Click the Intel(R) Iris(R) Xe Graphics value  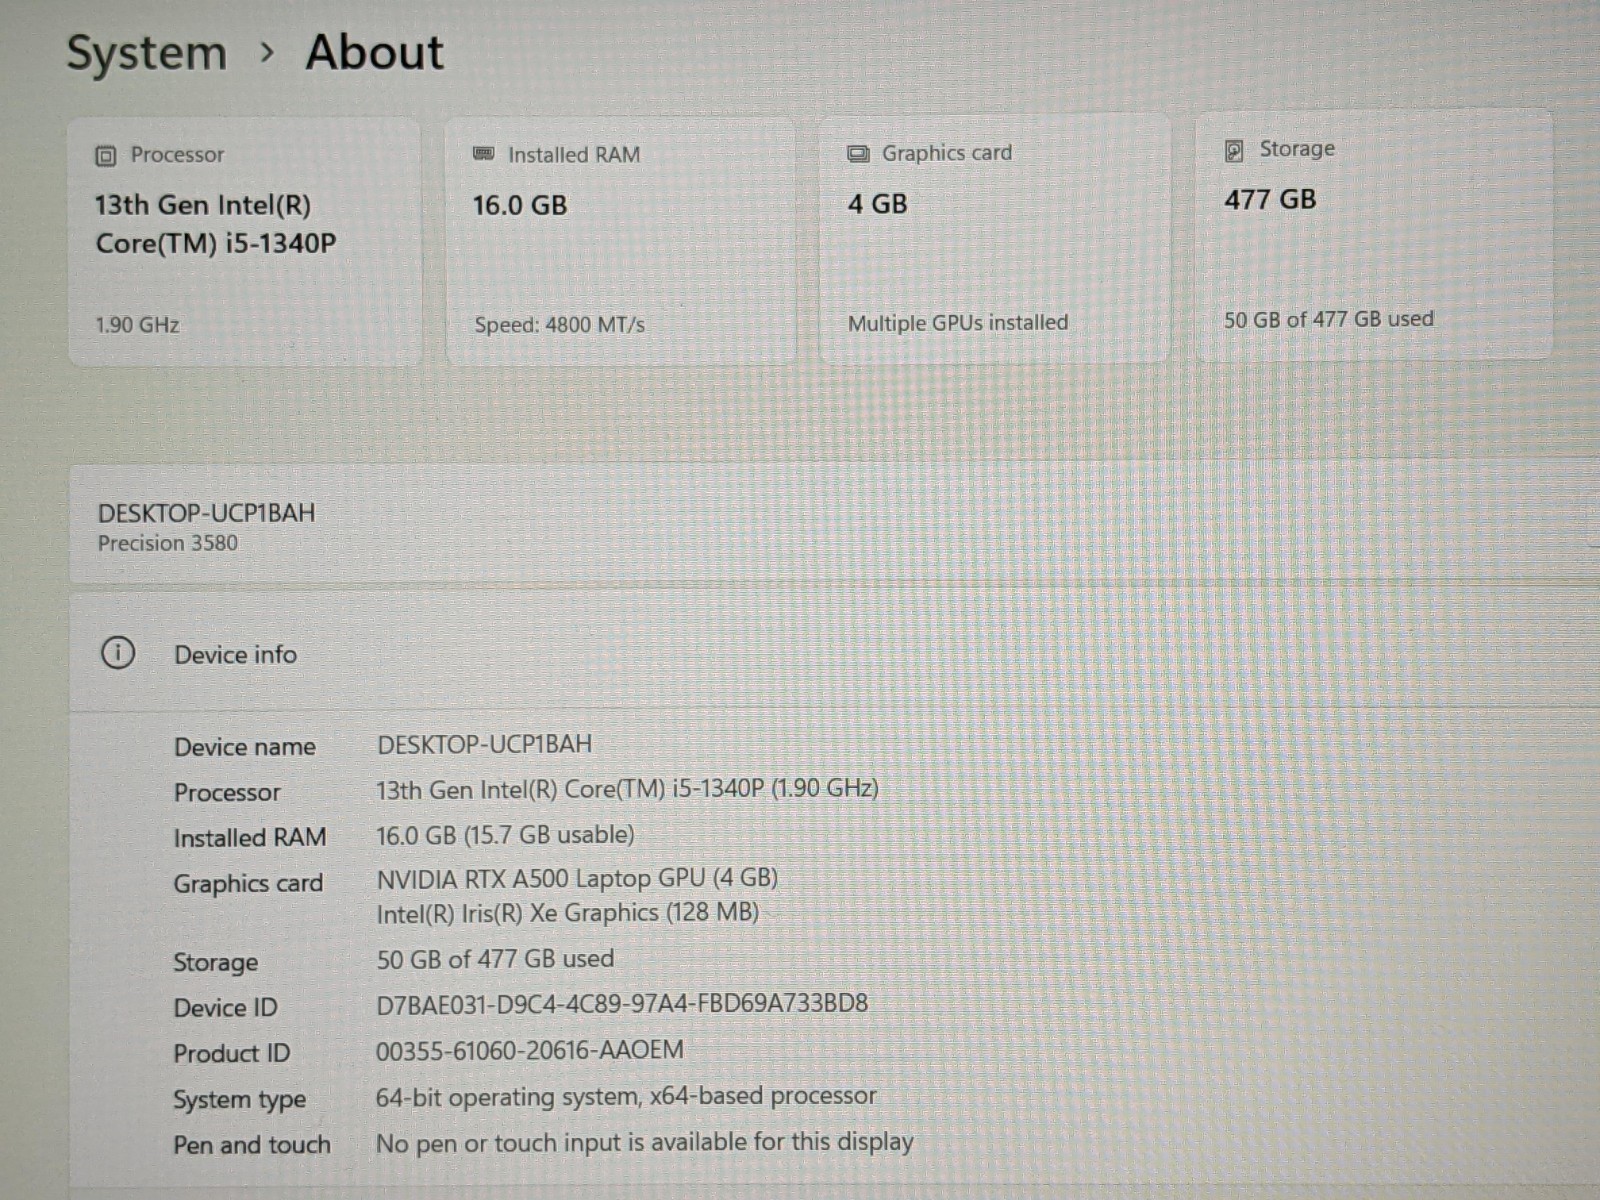point(567,913)
